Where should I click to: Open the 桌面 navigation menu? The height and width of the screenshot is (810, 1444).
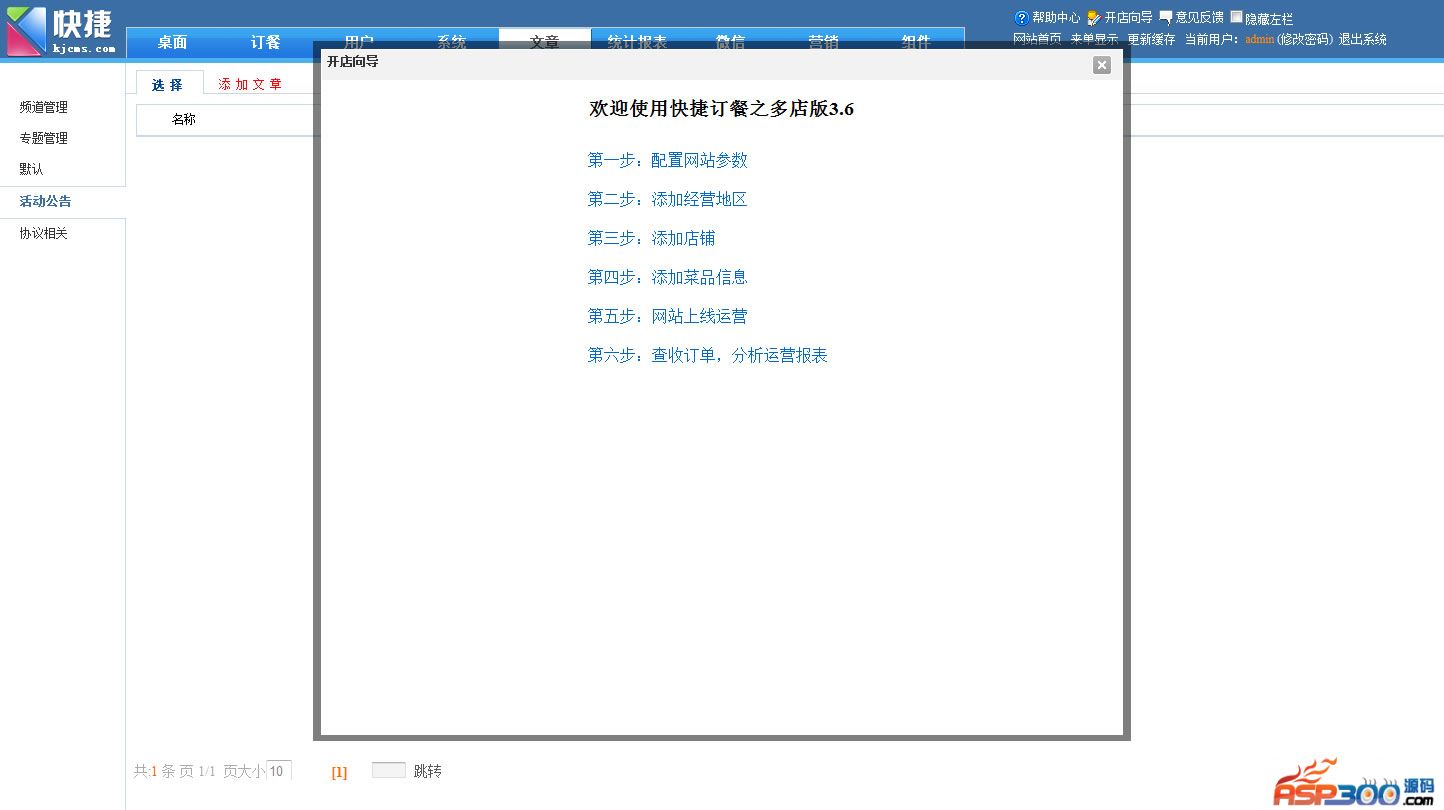[x=172, y=42]
